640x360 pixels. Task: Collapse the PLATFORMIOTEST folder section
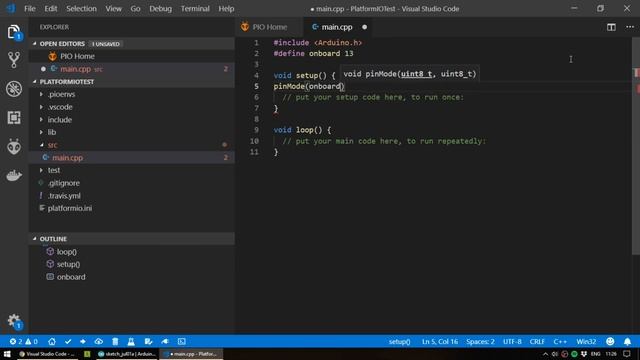pos(131,82)
